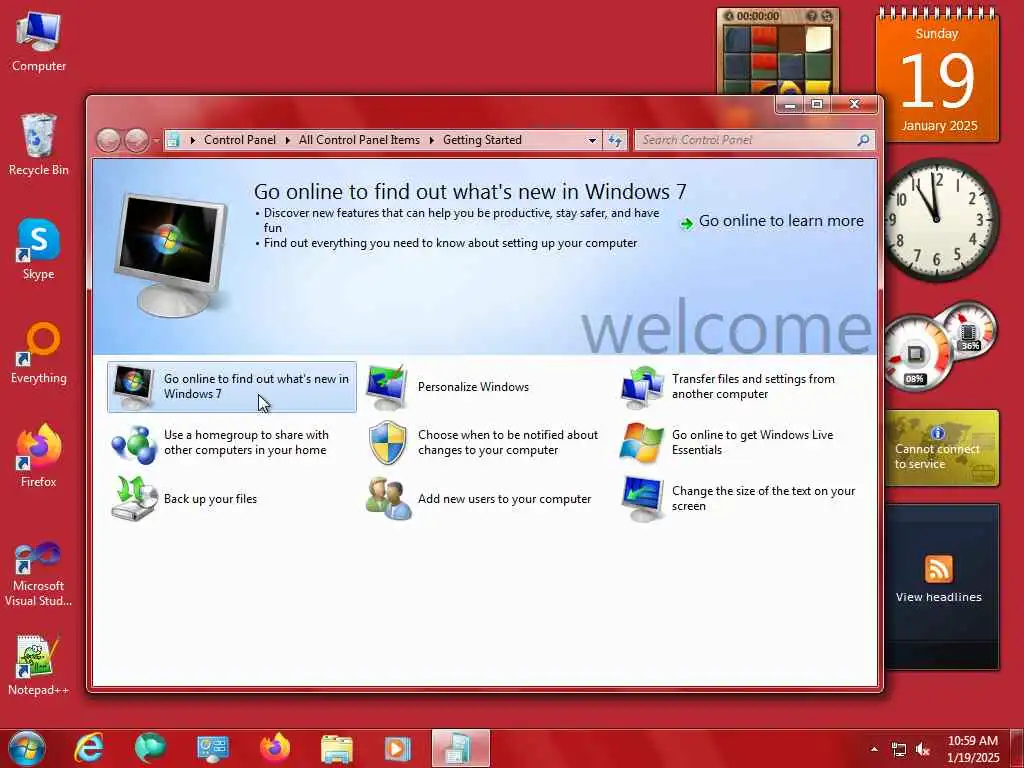Click the Transfer files computers icon

point(642,387)
